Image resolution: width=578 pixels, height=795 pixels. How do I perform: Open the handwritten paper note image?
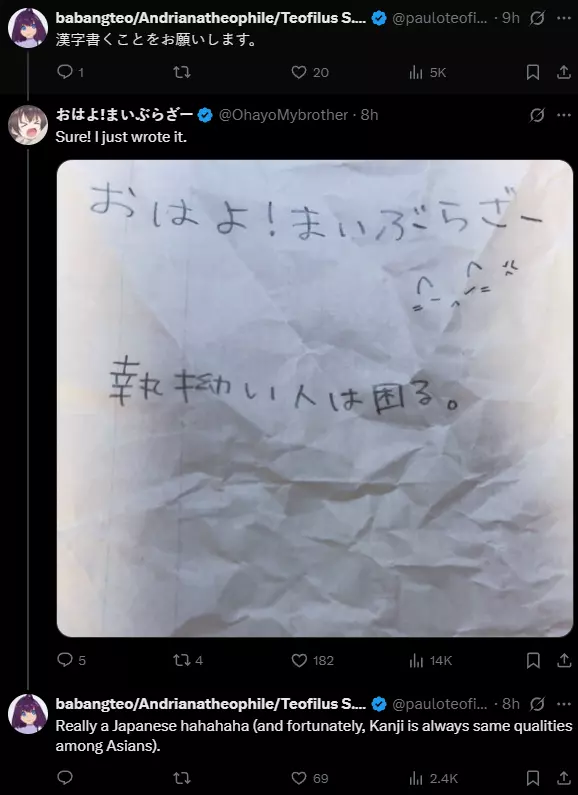pos(315,398)
